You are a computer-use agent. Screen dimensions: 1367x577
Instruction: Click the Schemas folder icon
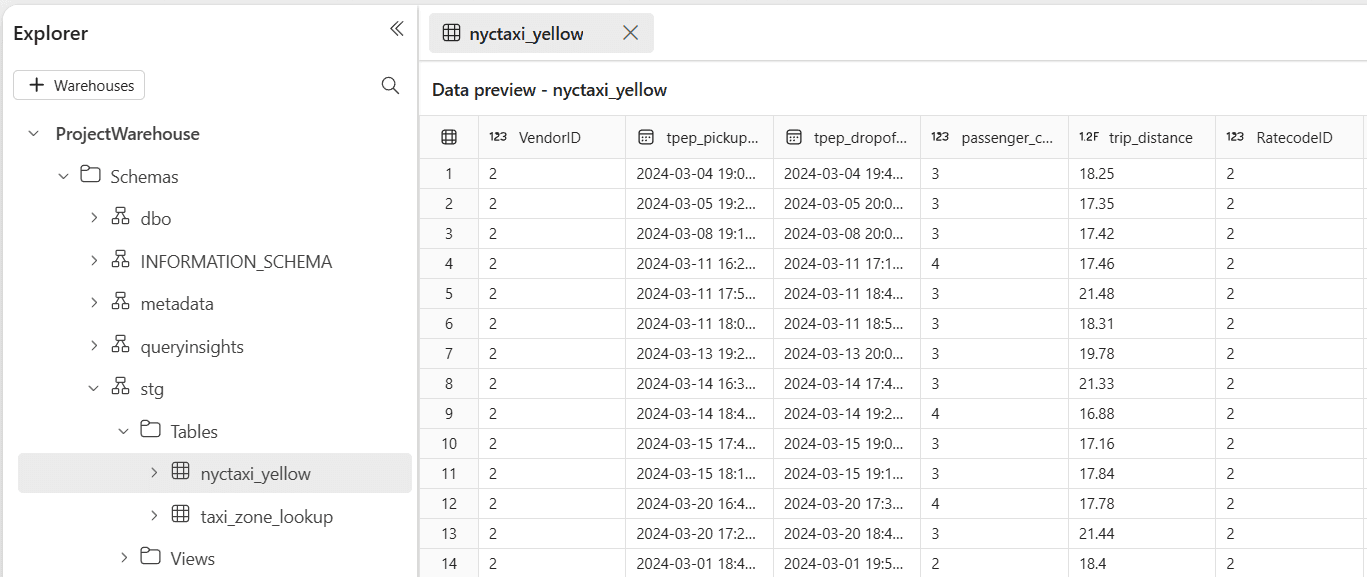pyautogui.click(x=91, y=175)
